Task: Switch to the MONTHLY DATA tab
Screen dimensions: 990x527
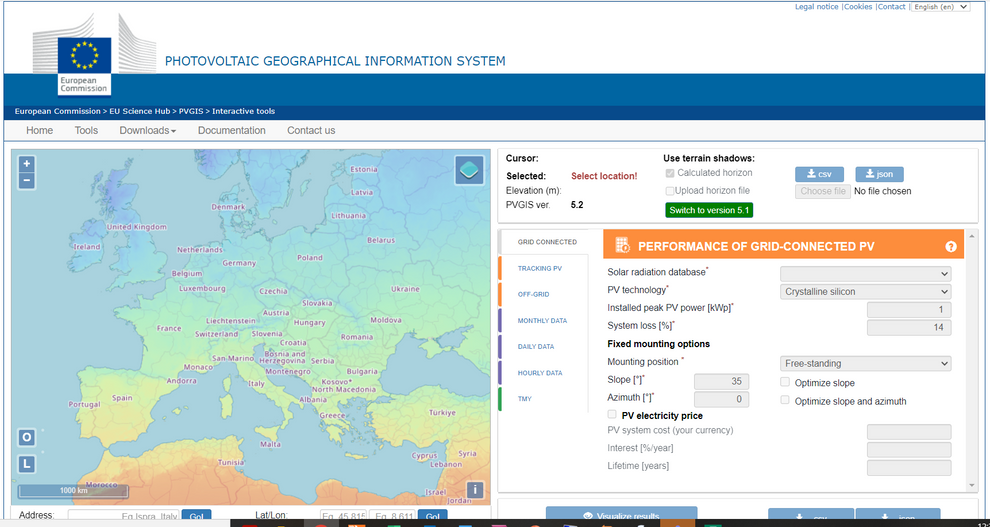Action: point(542,321)
